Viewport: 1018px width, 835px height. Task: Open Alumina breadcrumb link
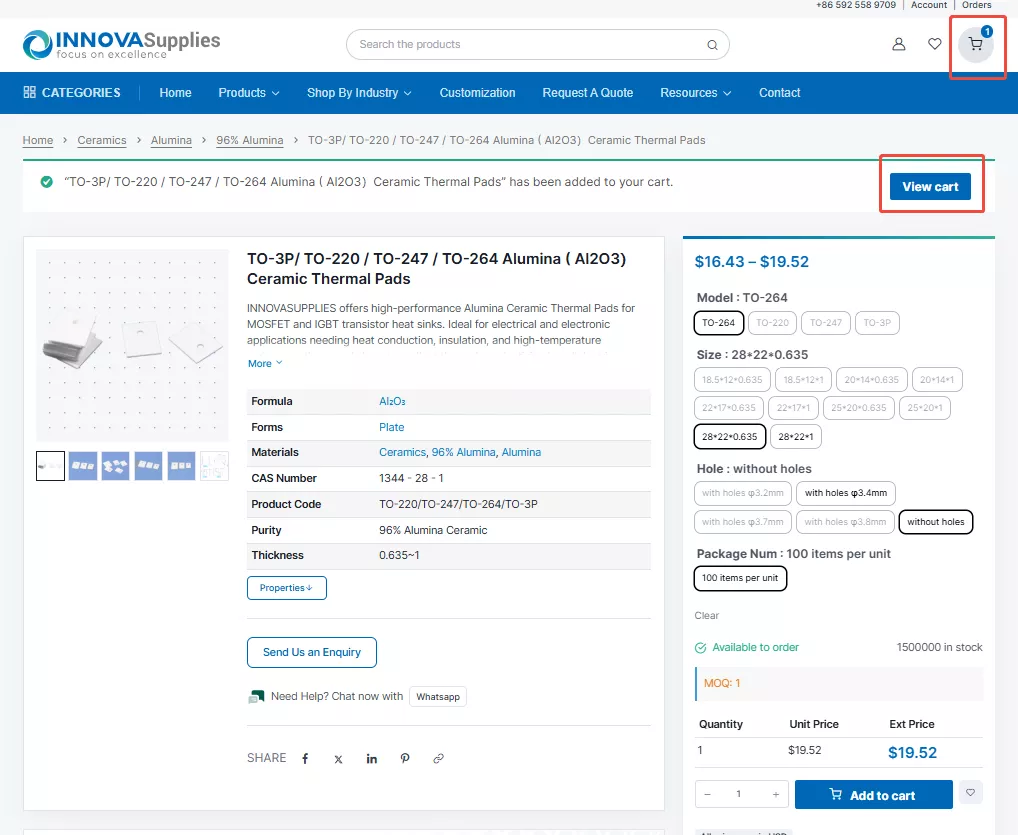point(171,140)
